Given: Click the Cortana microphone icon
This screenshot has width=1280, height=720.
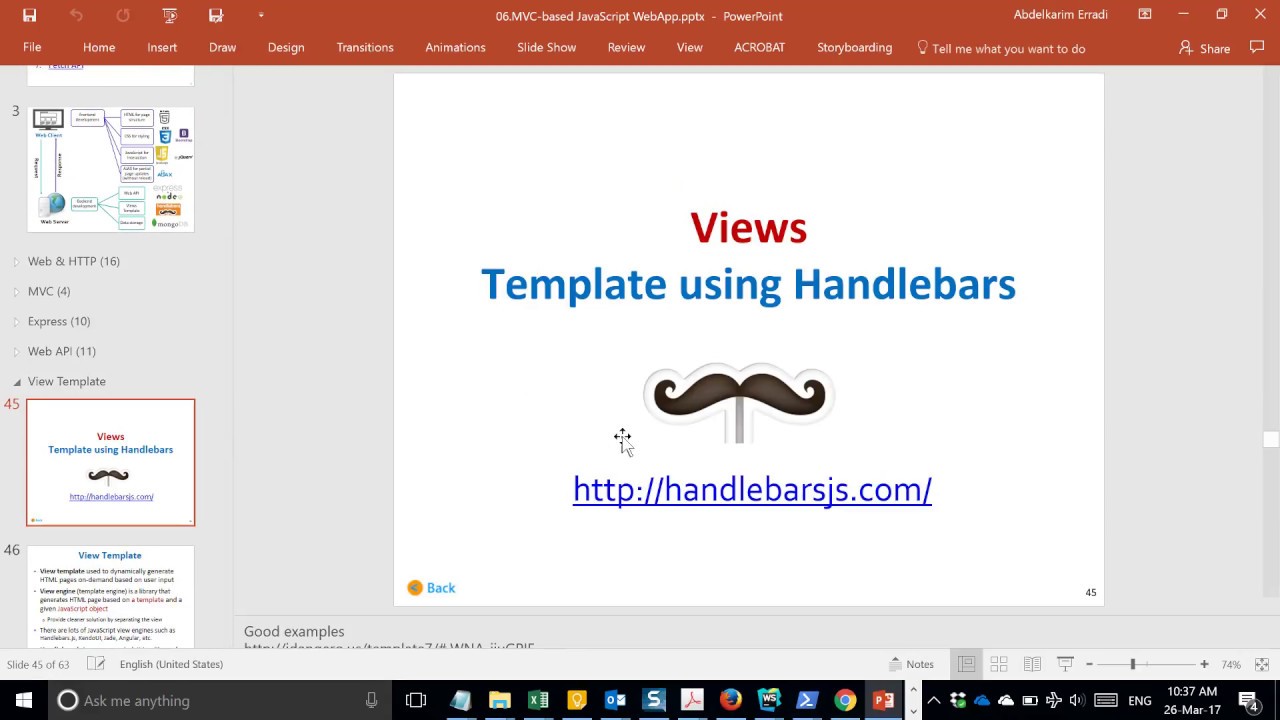Looking at the screenshot, I should coord(371,700).
